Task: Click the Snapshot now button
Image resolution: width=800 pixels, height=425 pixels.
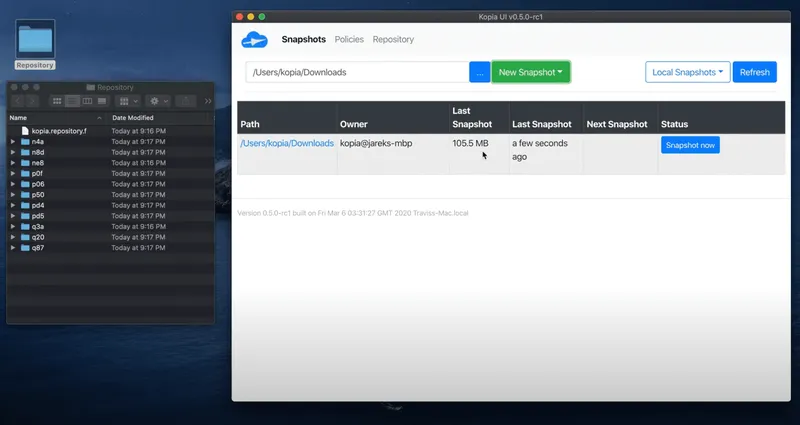Action: coord(690,145)
